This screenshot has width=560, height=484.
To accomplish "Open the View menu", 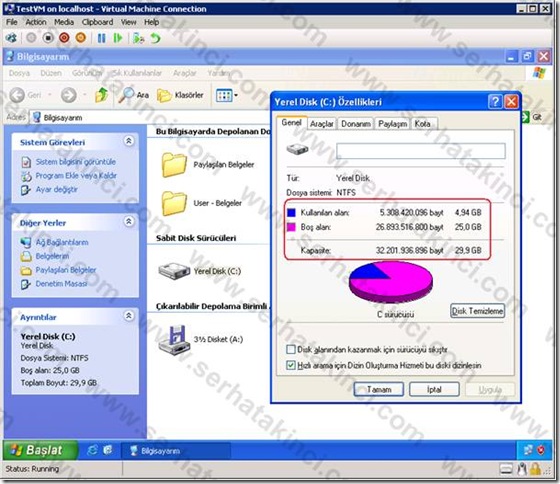I will pyautogui.click(x=128, y=22).
